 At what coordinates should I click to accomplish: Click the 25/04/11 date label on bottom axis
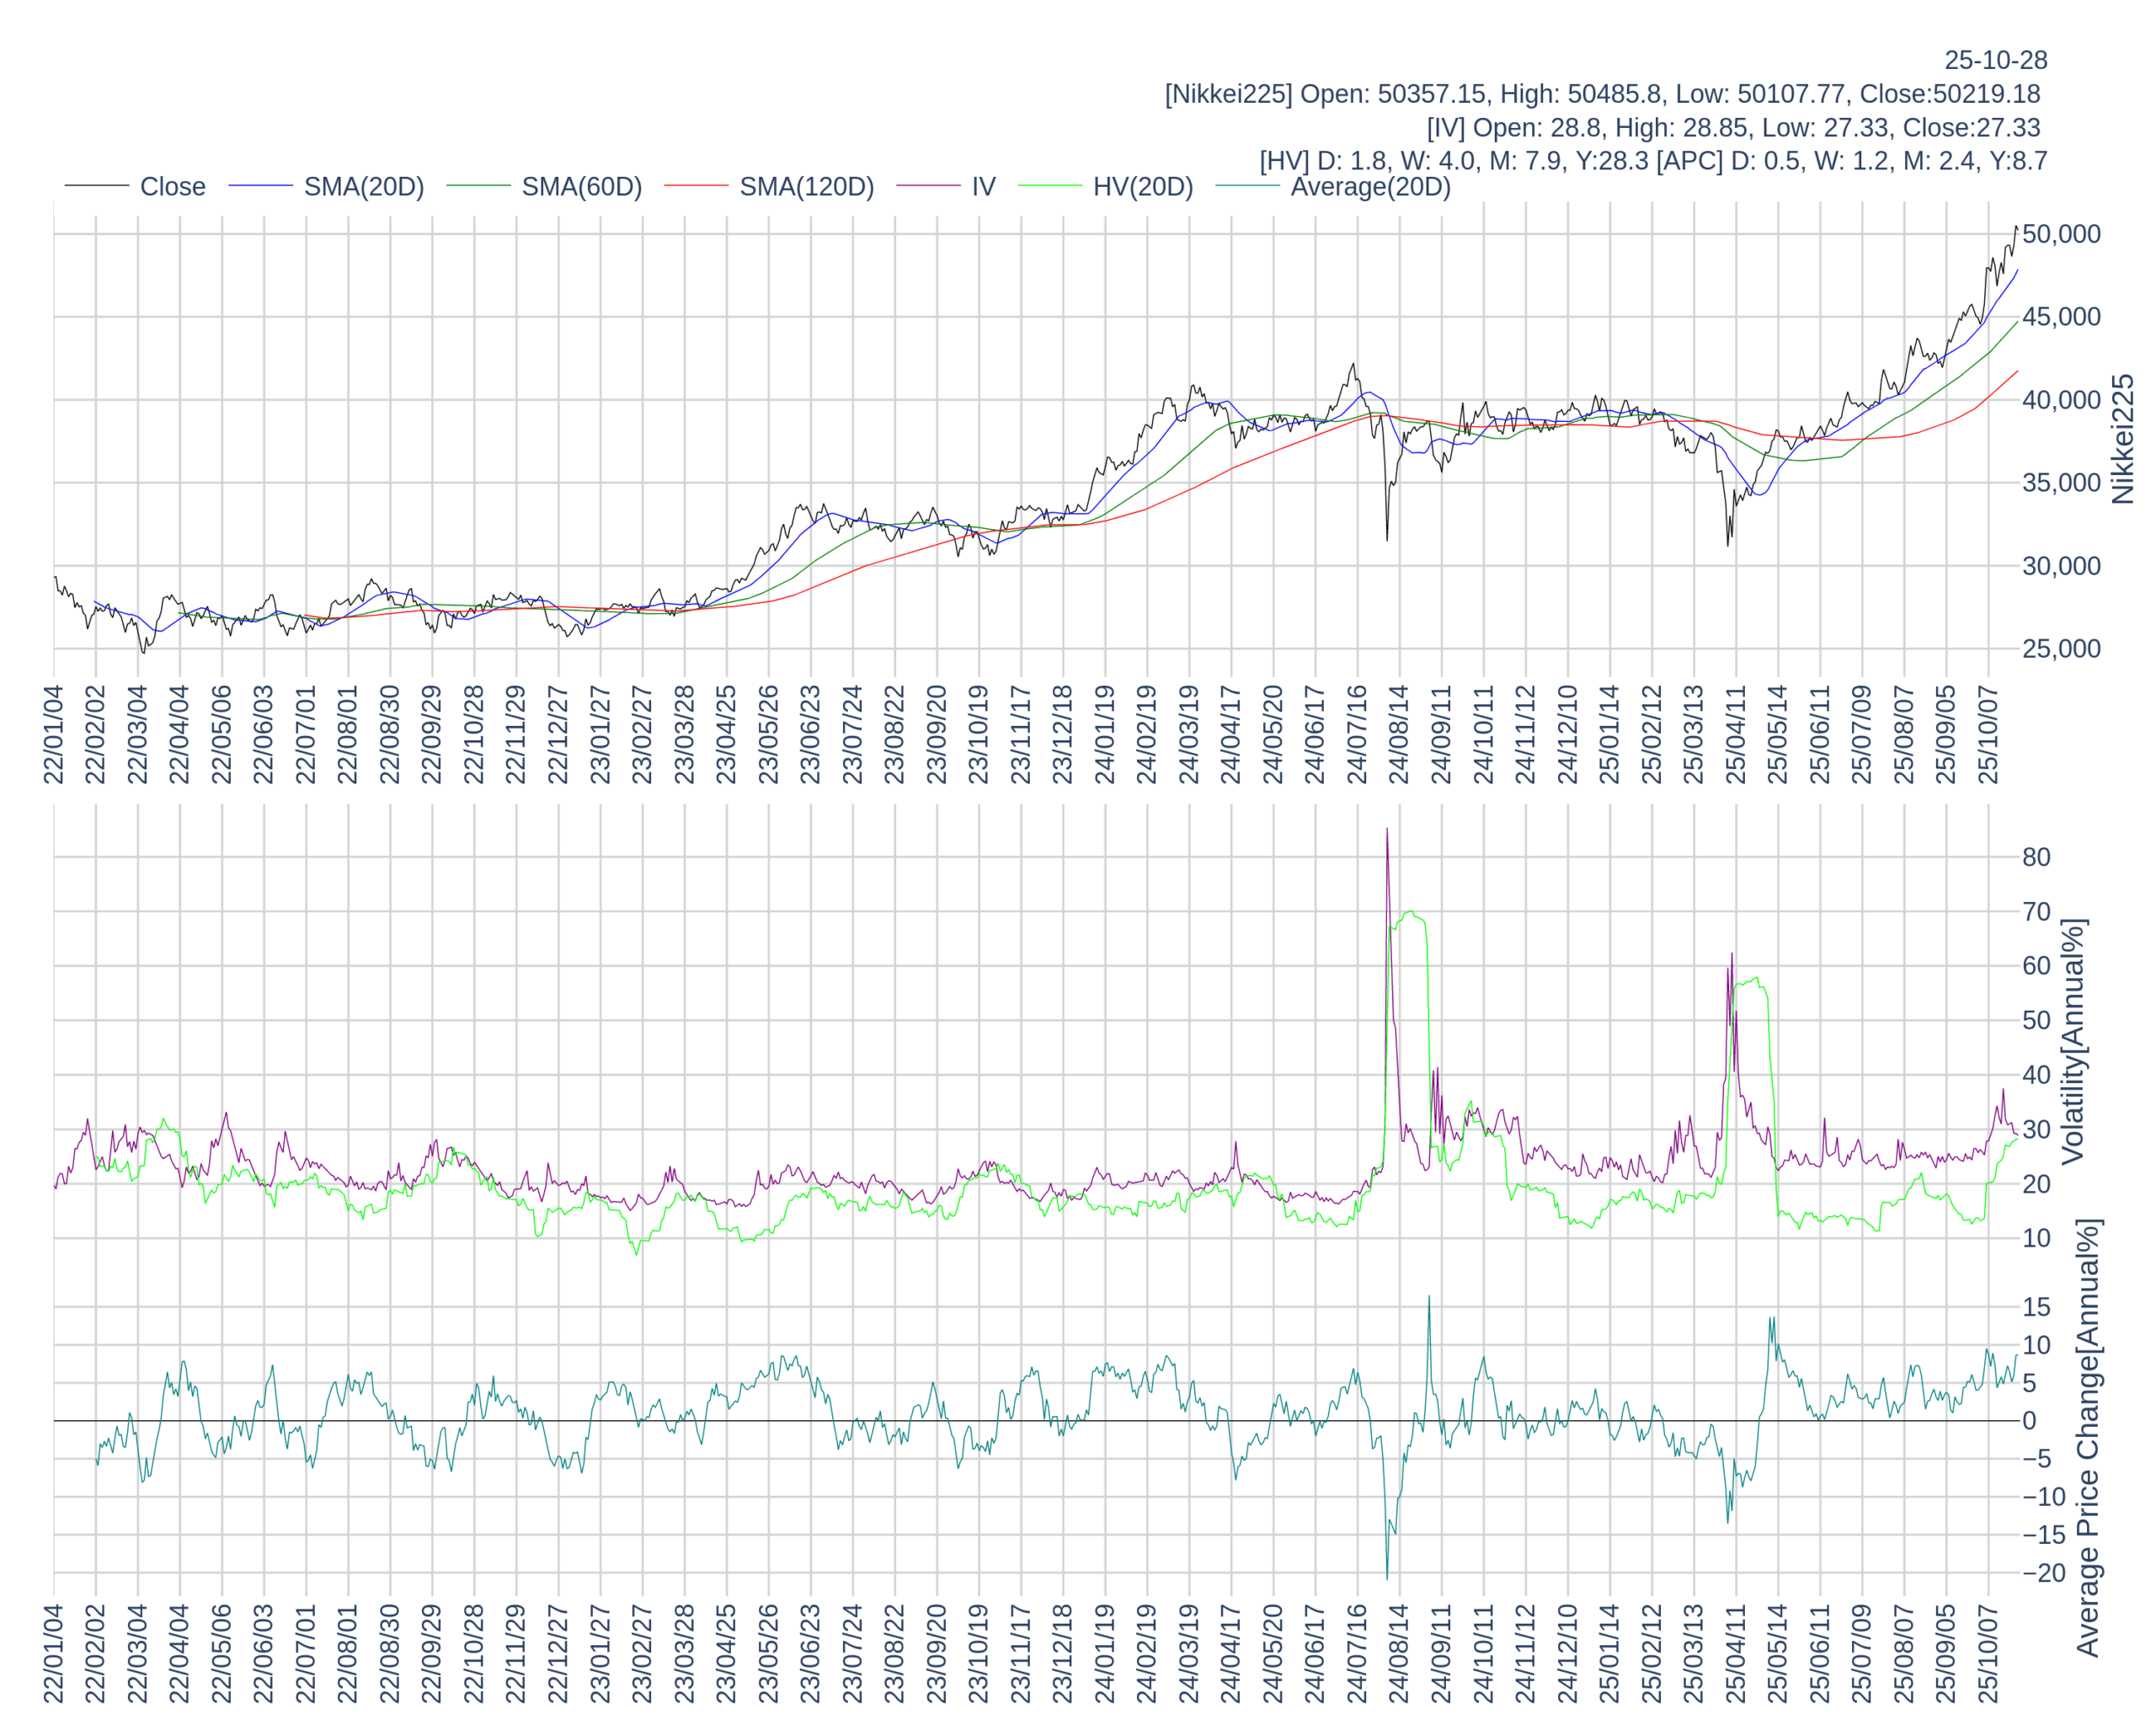tap(1735, 1653)
